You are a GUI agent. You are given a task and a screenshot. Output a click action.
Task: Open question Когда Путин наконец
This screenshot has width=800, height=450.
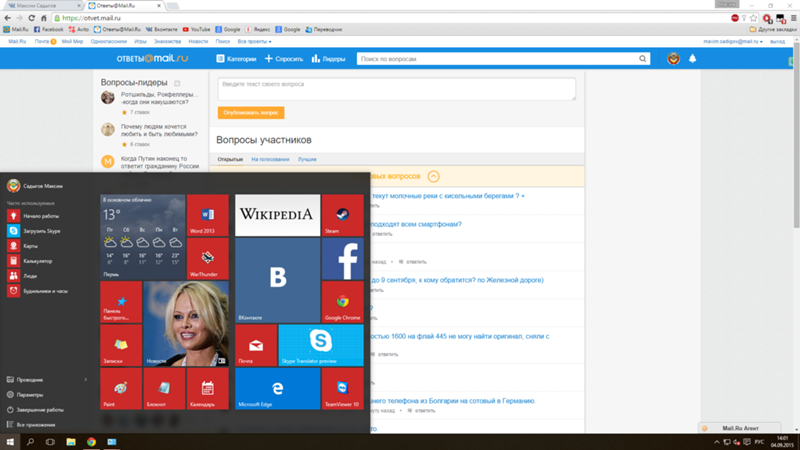(160, 162)
